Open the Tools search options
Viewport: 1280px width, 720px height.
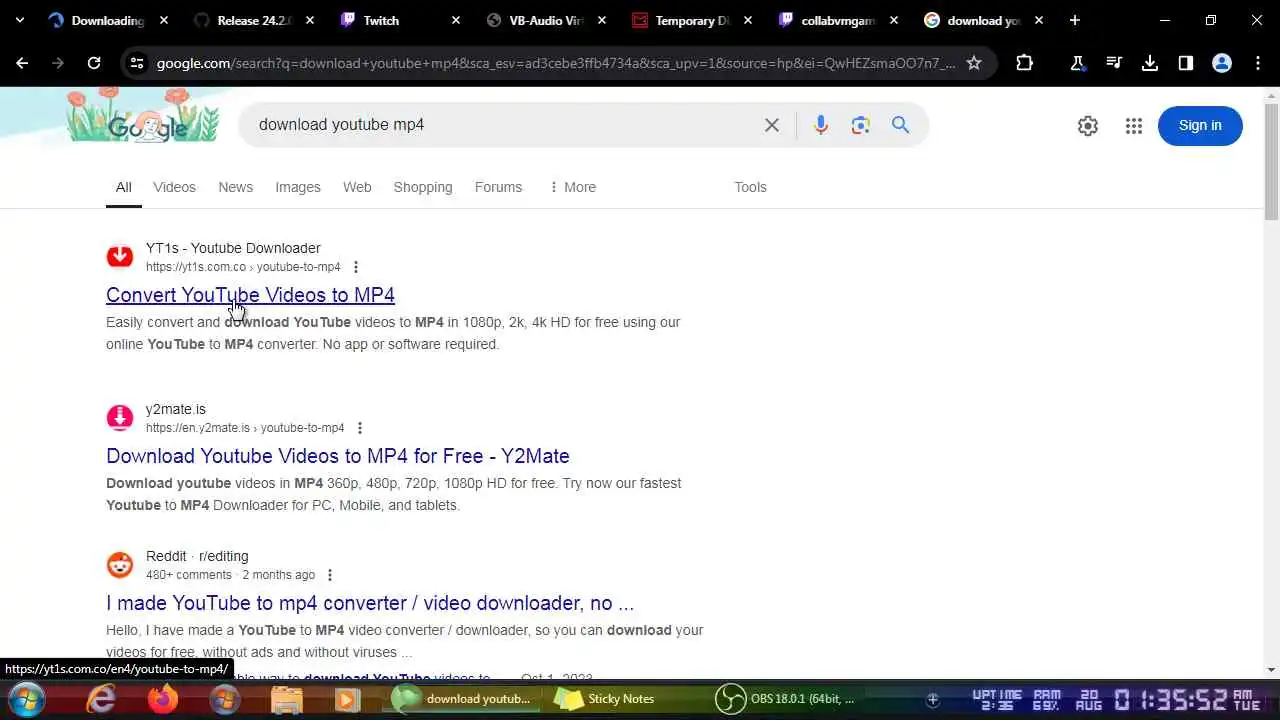750,187
